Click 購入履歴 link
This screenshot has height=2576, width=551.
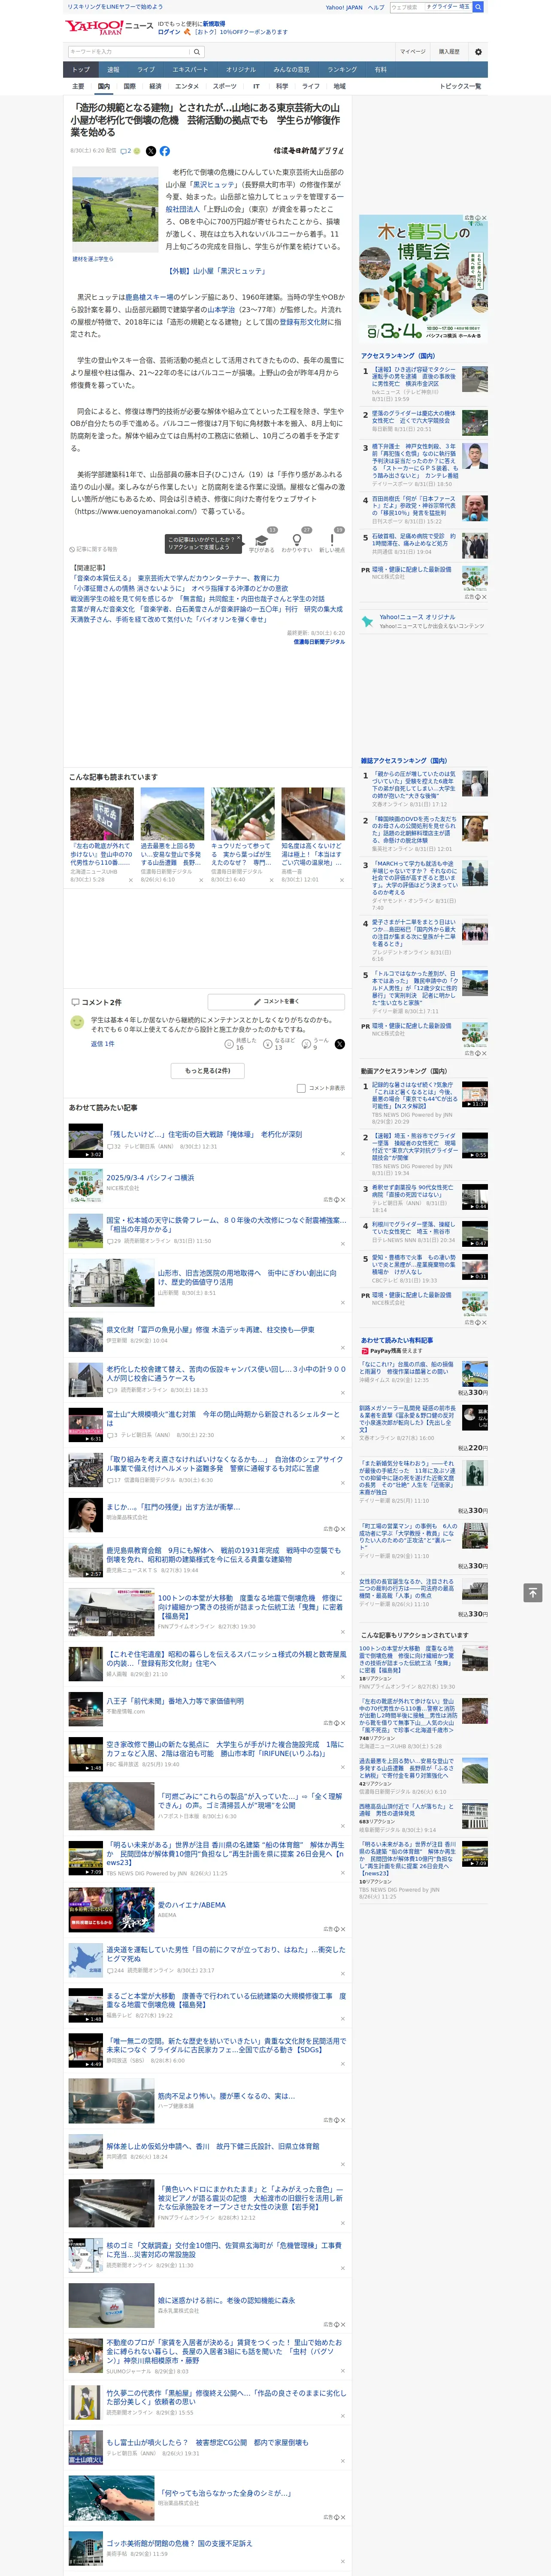[449, 52]
